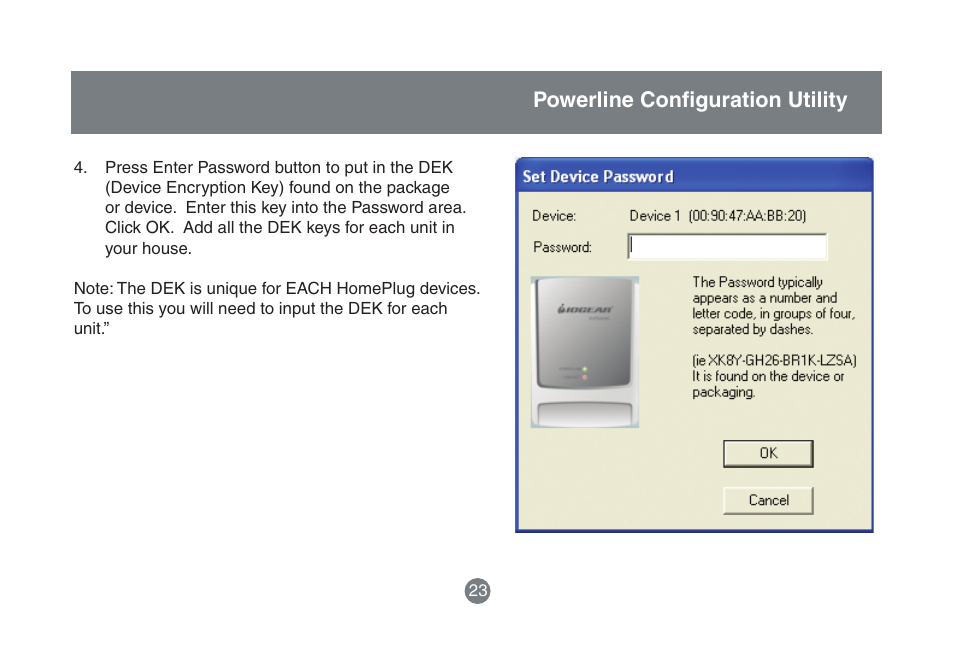954x664 pixels.
Task: Click the Password input field
Action: point(727,246)
